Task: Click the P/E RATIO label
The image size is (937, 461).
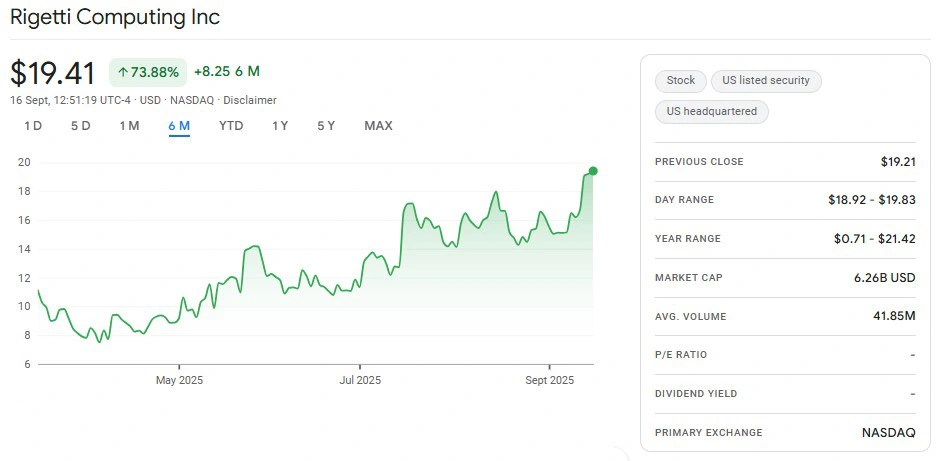Action: pos(681,355)
